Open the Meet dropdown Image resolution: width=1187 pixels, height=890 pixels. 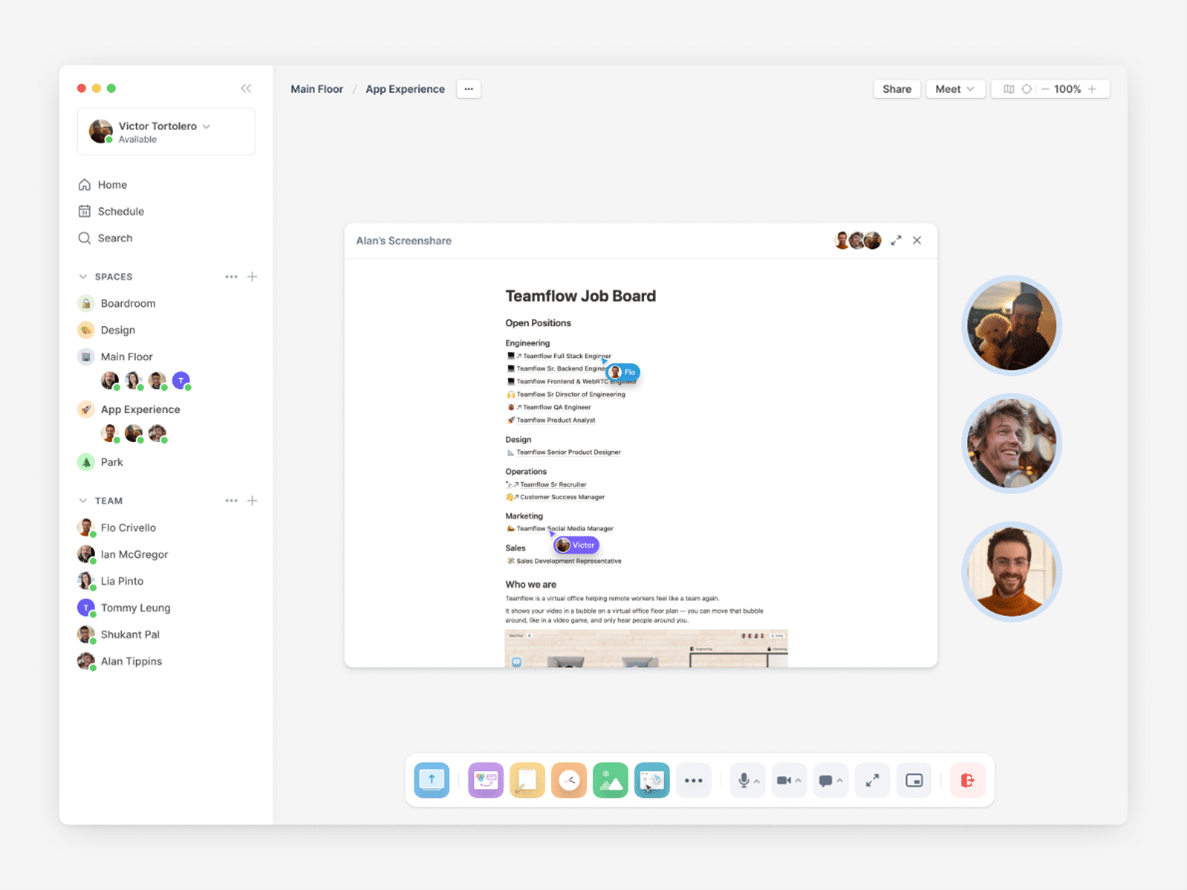point(955,89)
